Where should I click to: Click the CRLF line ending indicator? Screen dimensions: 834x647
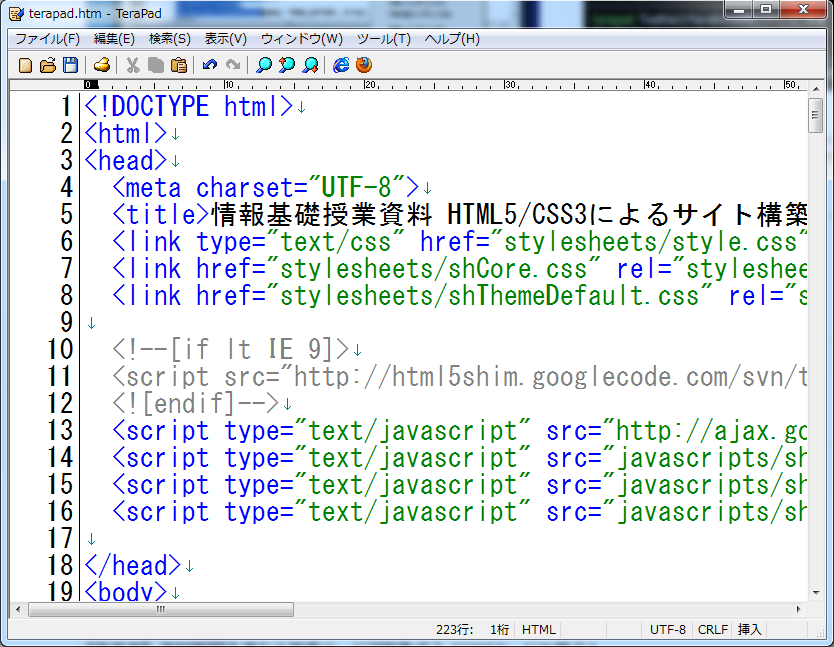pos(712,630)
